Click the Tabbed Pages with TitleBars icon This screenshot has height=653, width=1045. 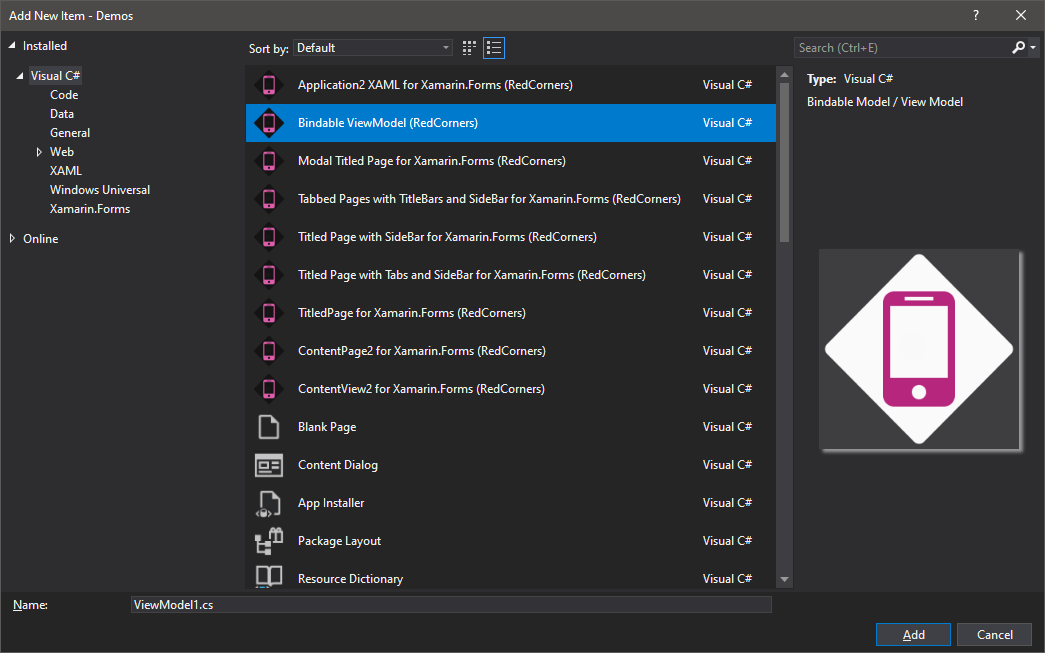pos(269,199)
